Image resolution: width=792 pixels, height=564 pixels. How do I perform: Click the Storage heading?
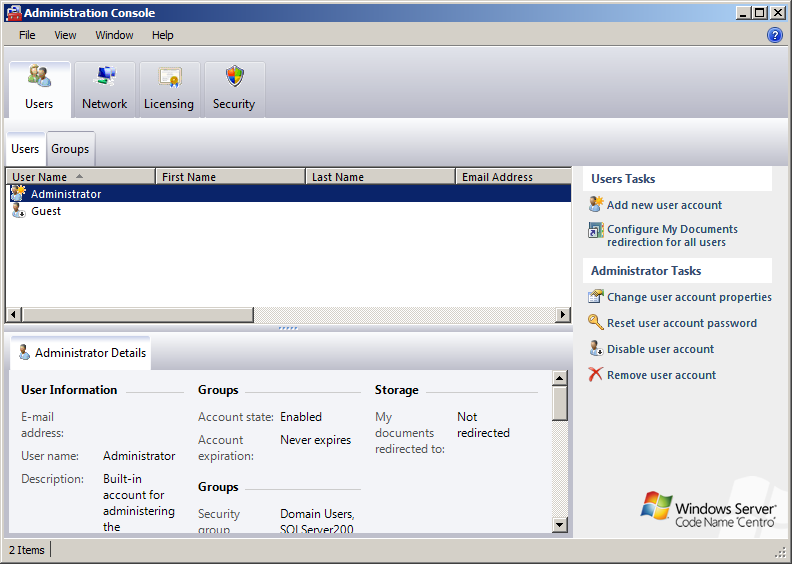click(x=397, y=390)
